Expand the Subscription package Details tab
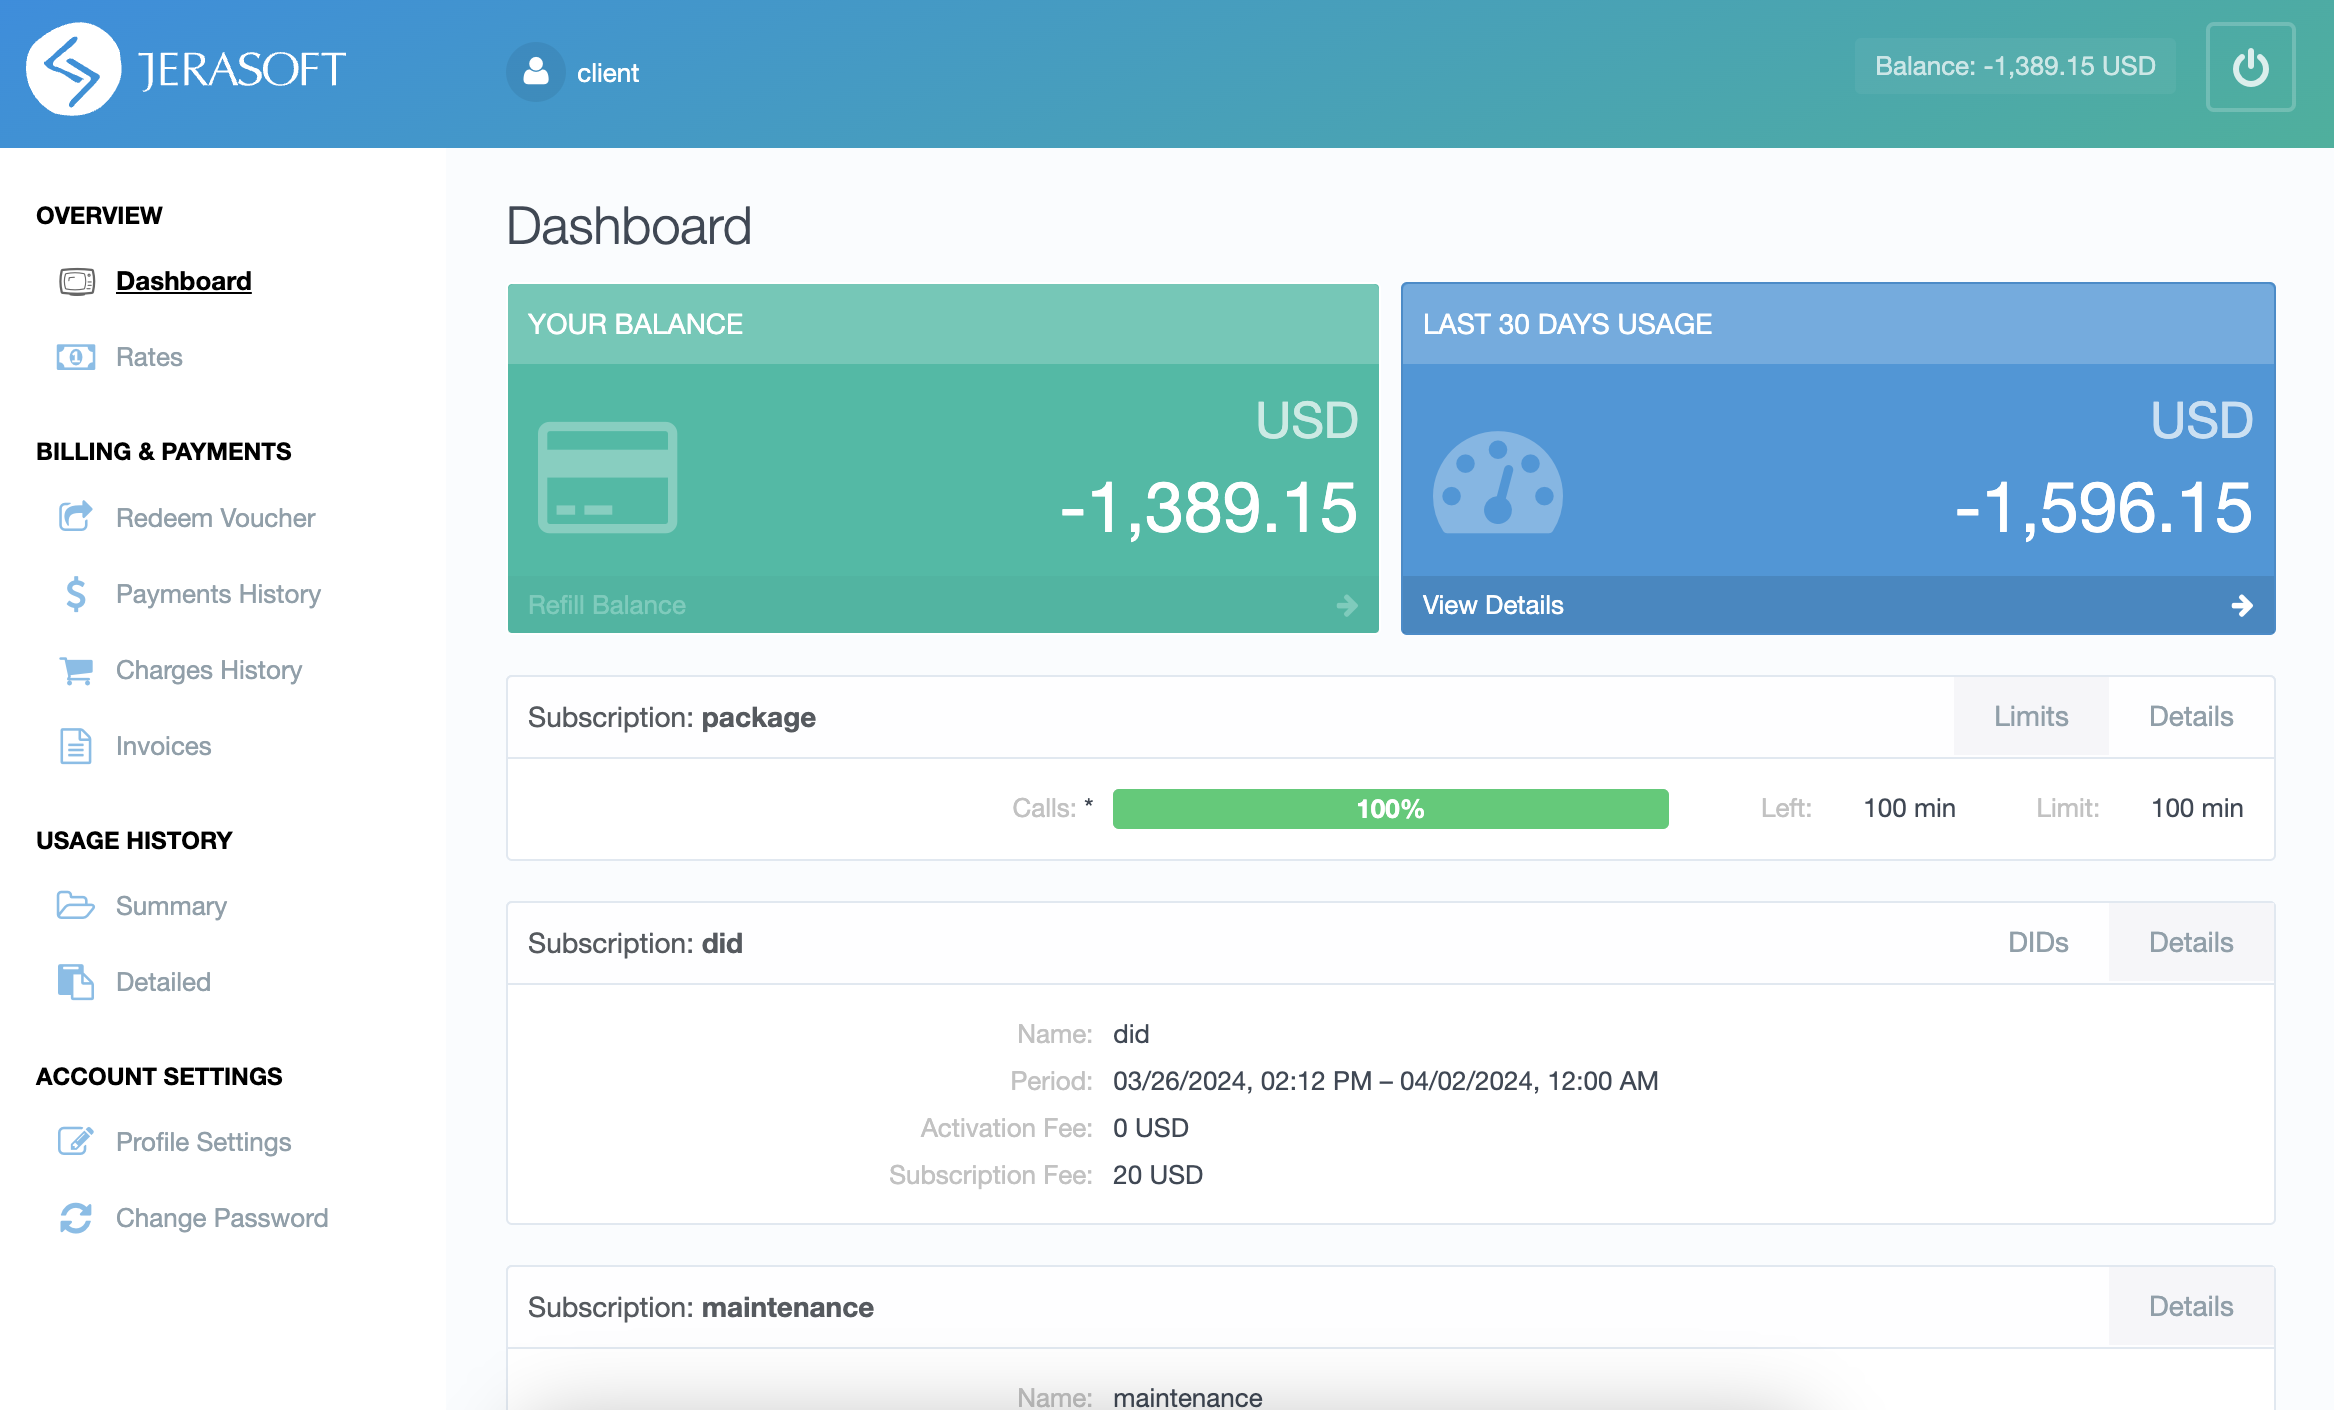The width and height of the screenshot is (2334, 1410). click(x=2191, y=717)
